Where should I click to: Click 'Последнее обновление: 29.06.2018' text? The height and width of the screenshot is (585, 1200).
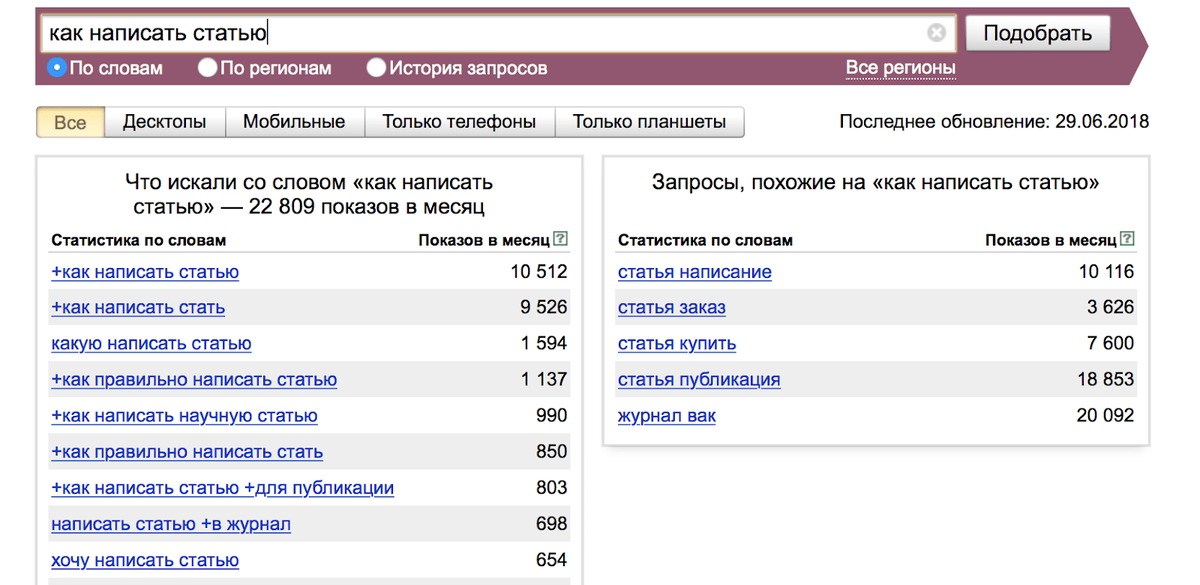[x=994, y=122]
